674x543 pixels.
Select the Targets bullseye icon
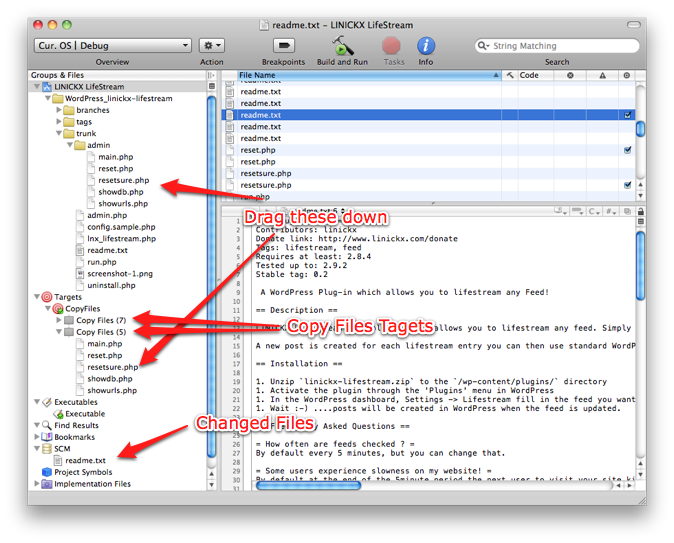coord(47,297)
